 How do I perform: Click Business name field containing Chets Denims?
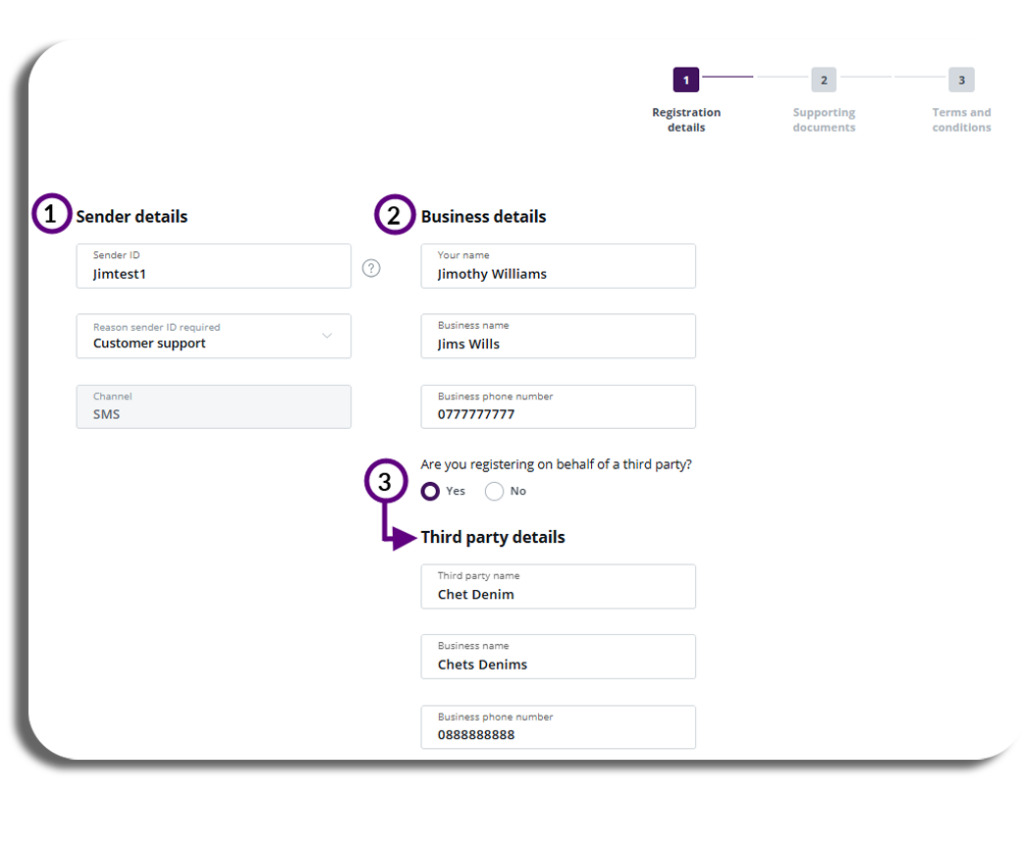click(x=558, y=656)
